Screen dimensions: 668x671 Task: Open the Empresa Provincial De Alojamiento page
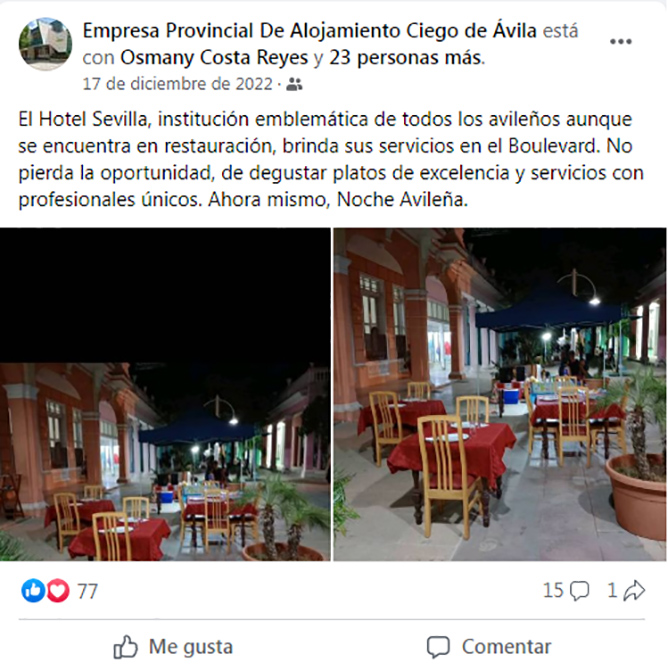(309, 30)
